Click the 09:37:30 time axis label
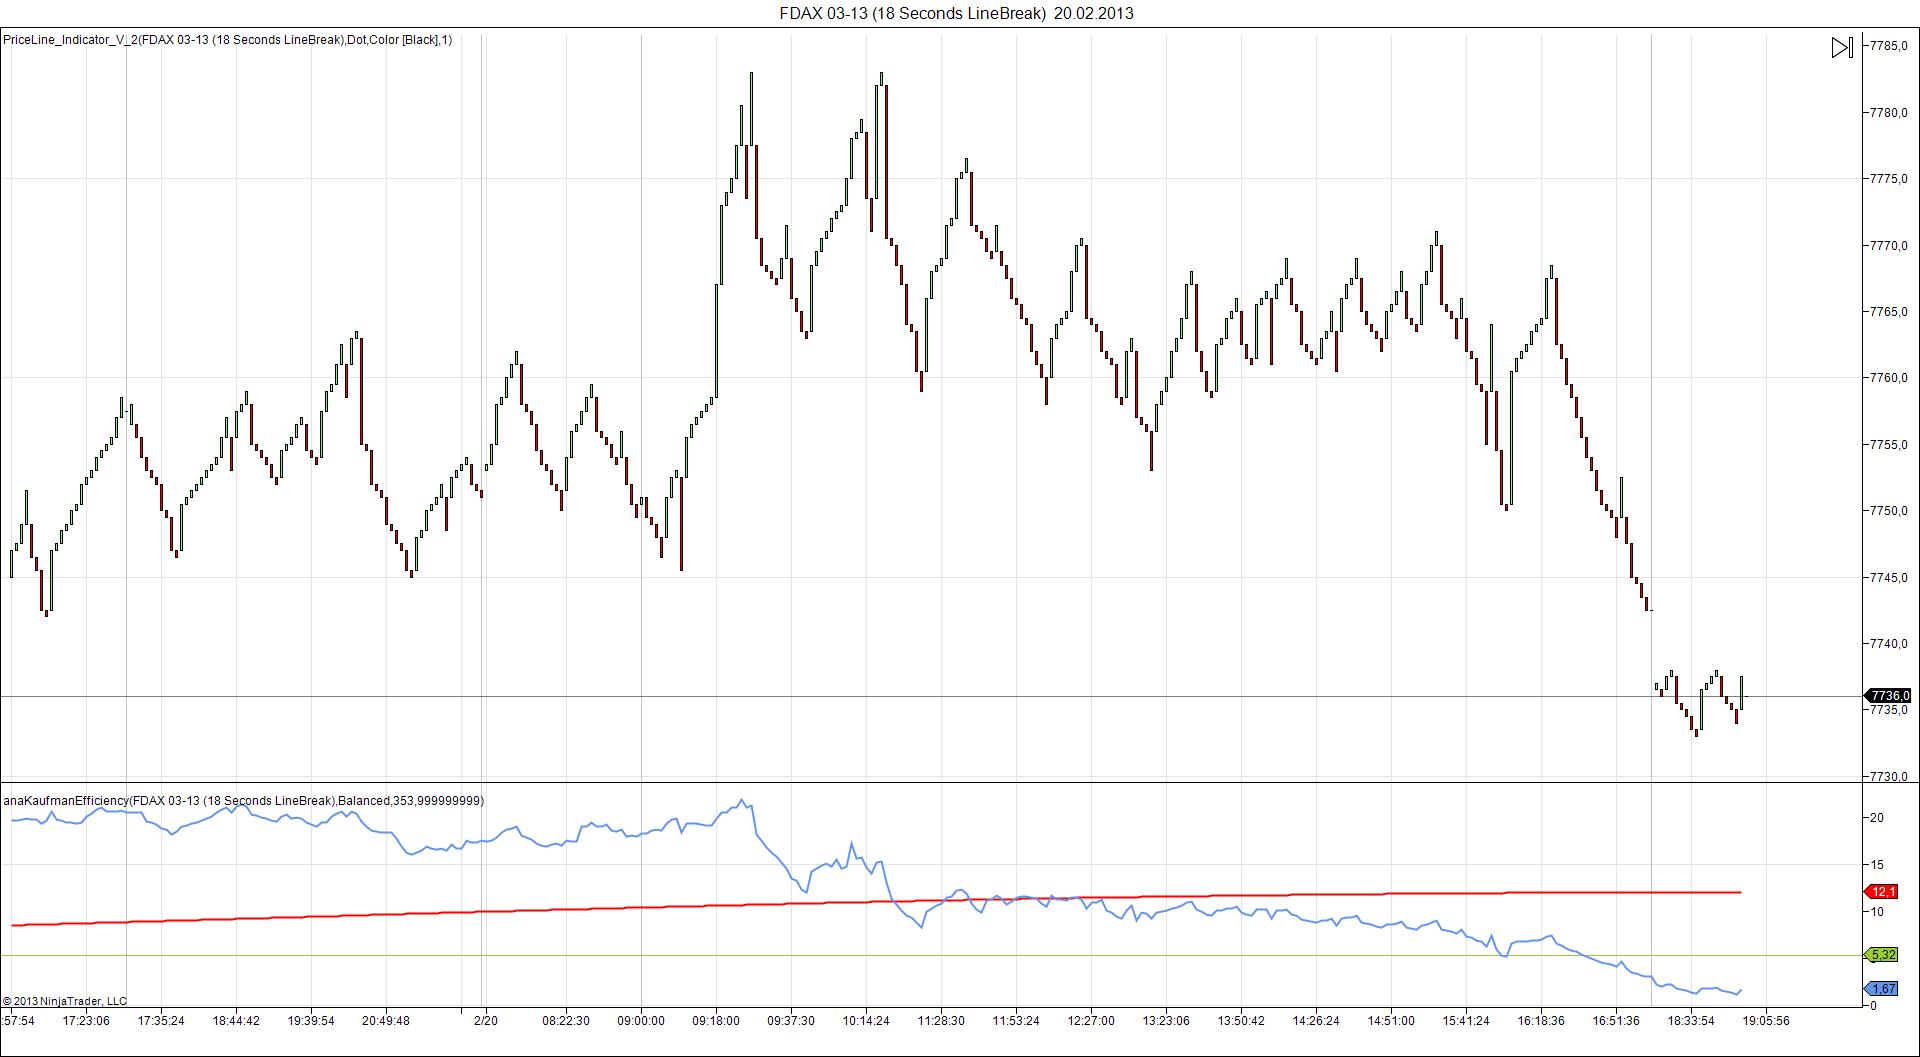This screenshot has height=1057, width=1920. pyautogui.click(x=791, y=1021)
